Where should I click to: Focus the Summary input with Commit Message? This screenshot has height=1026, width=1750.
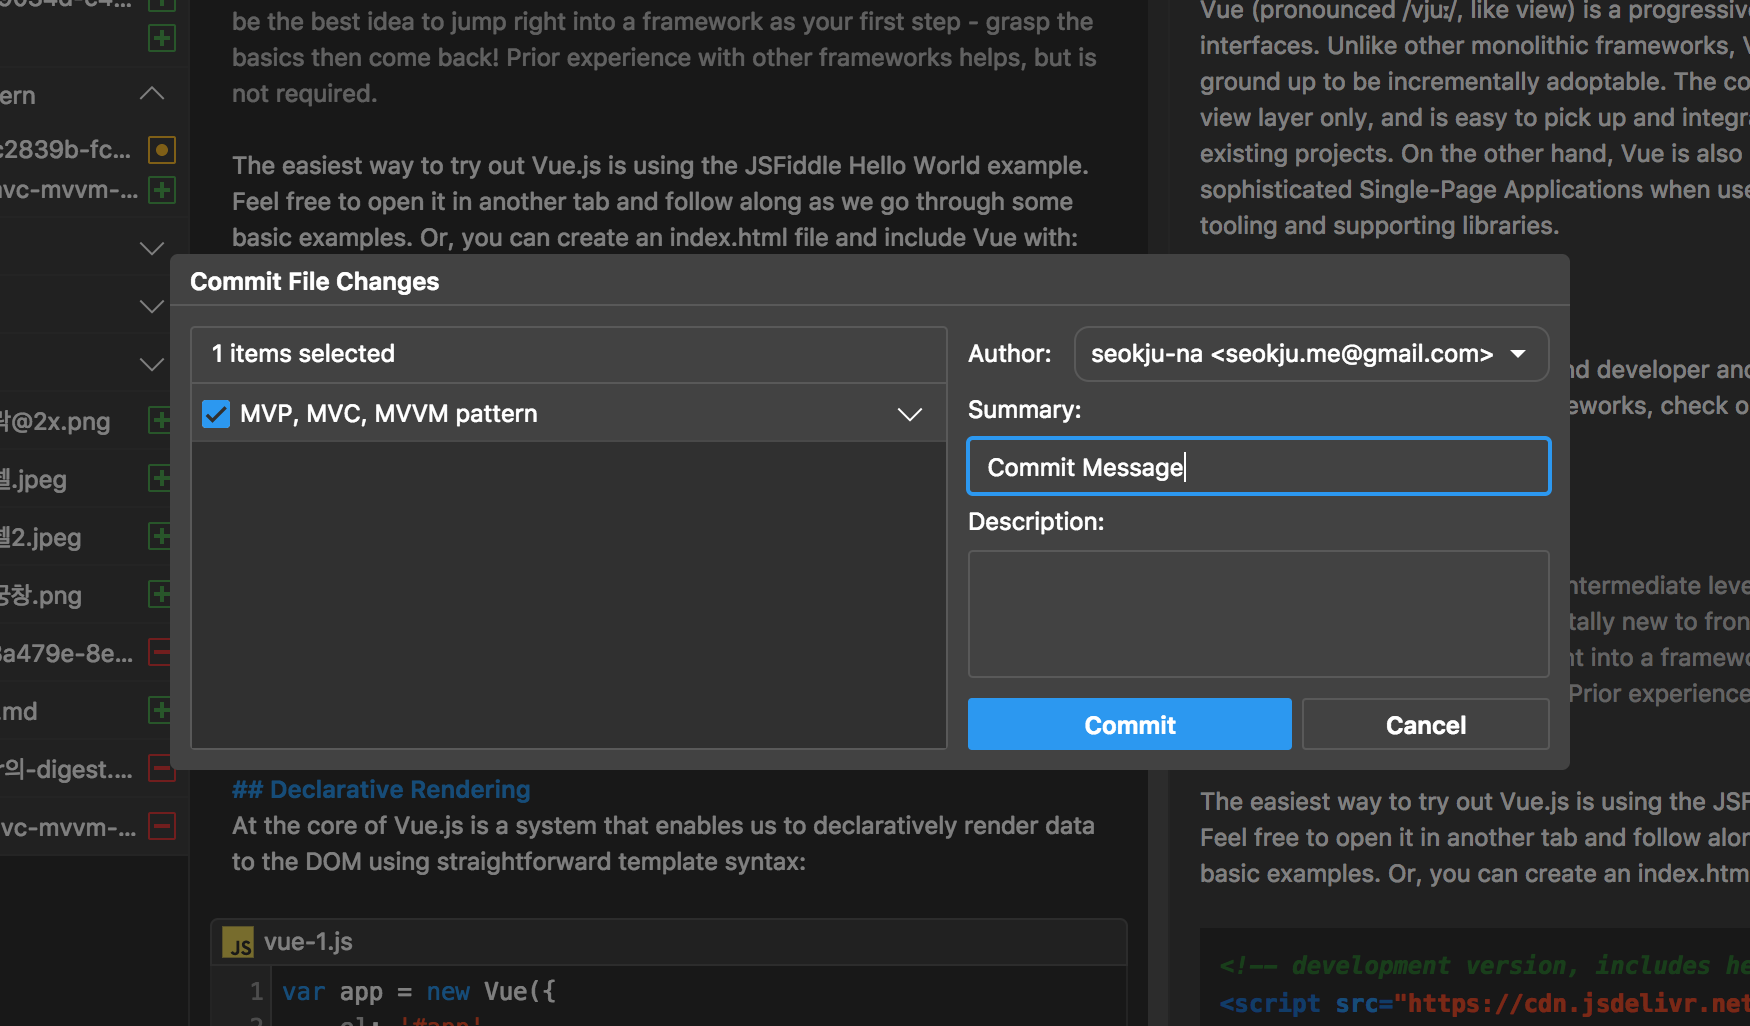1258,466
